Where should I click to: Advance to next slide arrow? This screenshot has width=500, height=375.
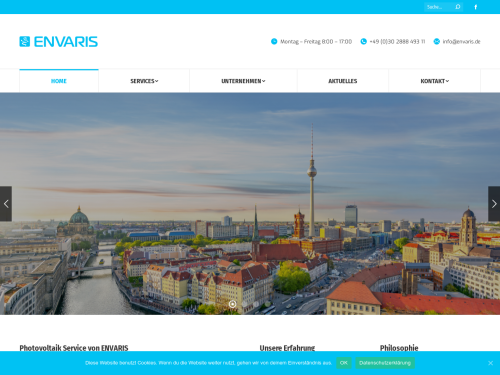point(494,204)
